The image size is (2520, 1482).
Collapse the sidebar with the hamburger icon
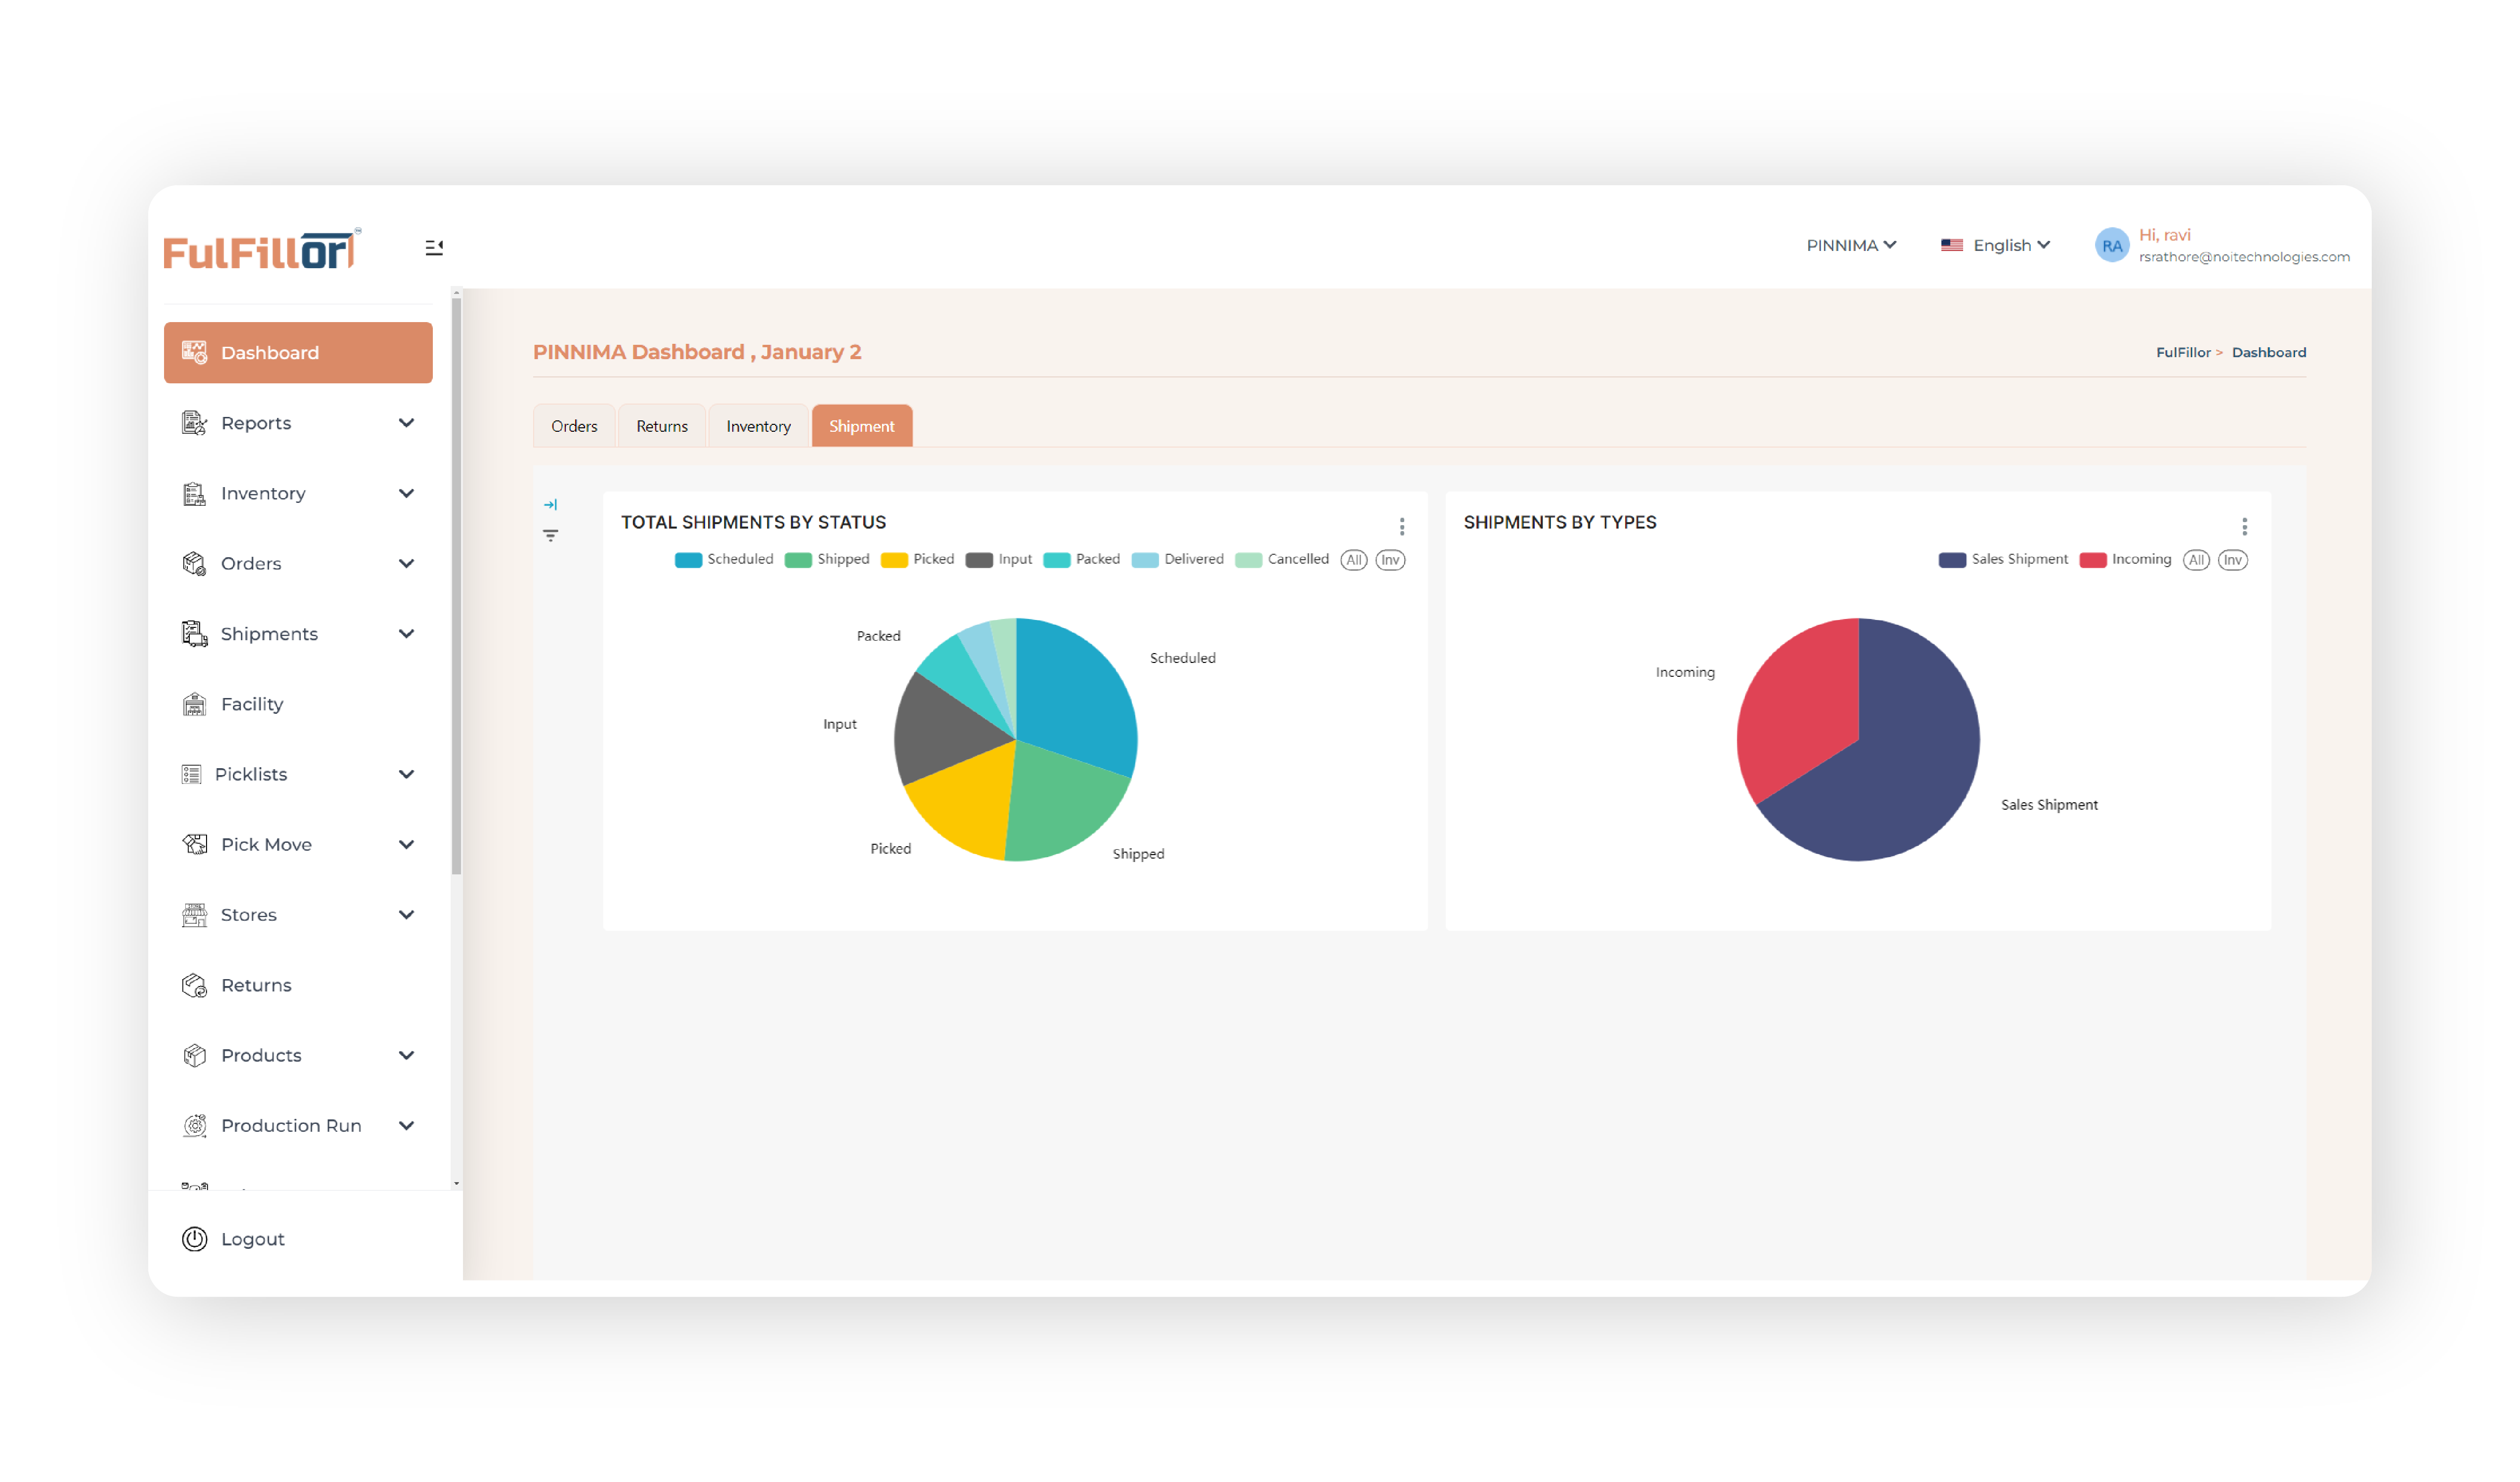434,247
